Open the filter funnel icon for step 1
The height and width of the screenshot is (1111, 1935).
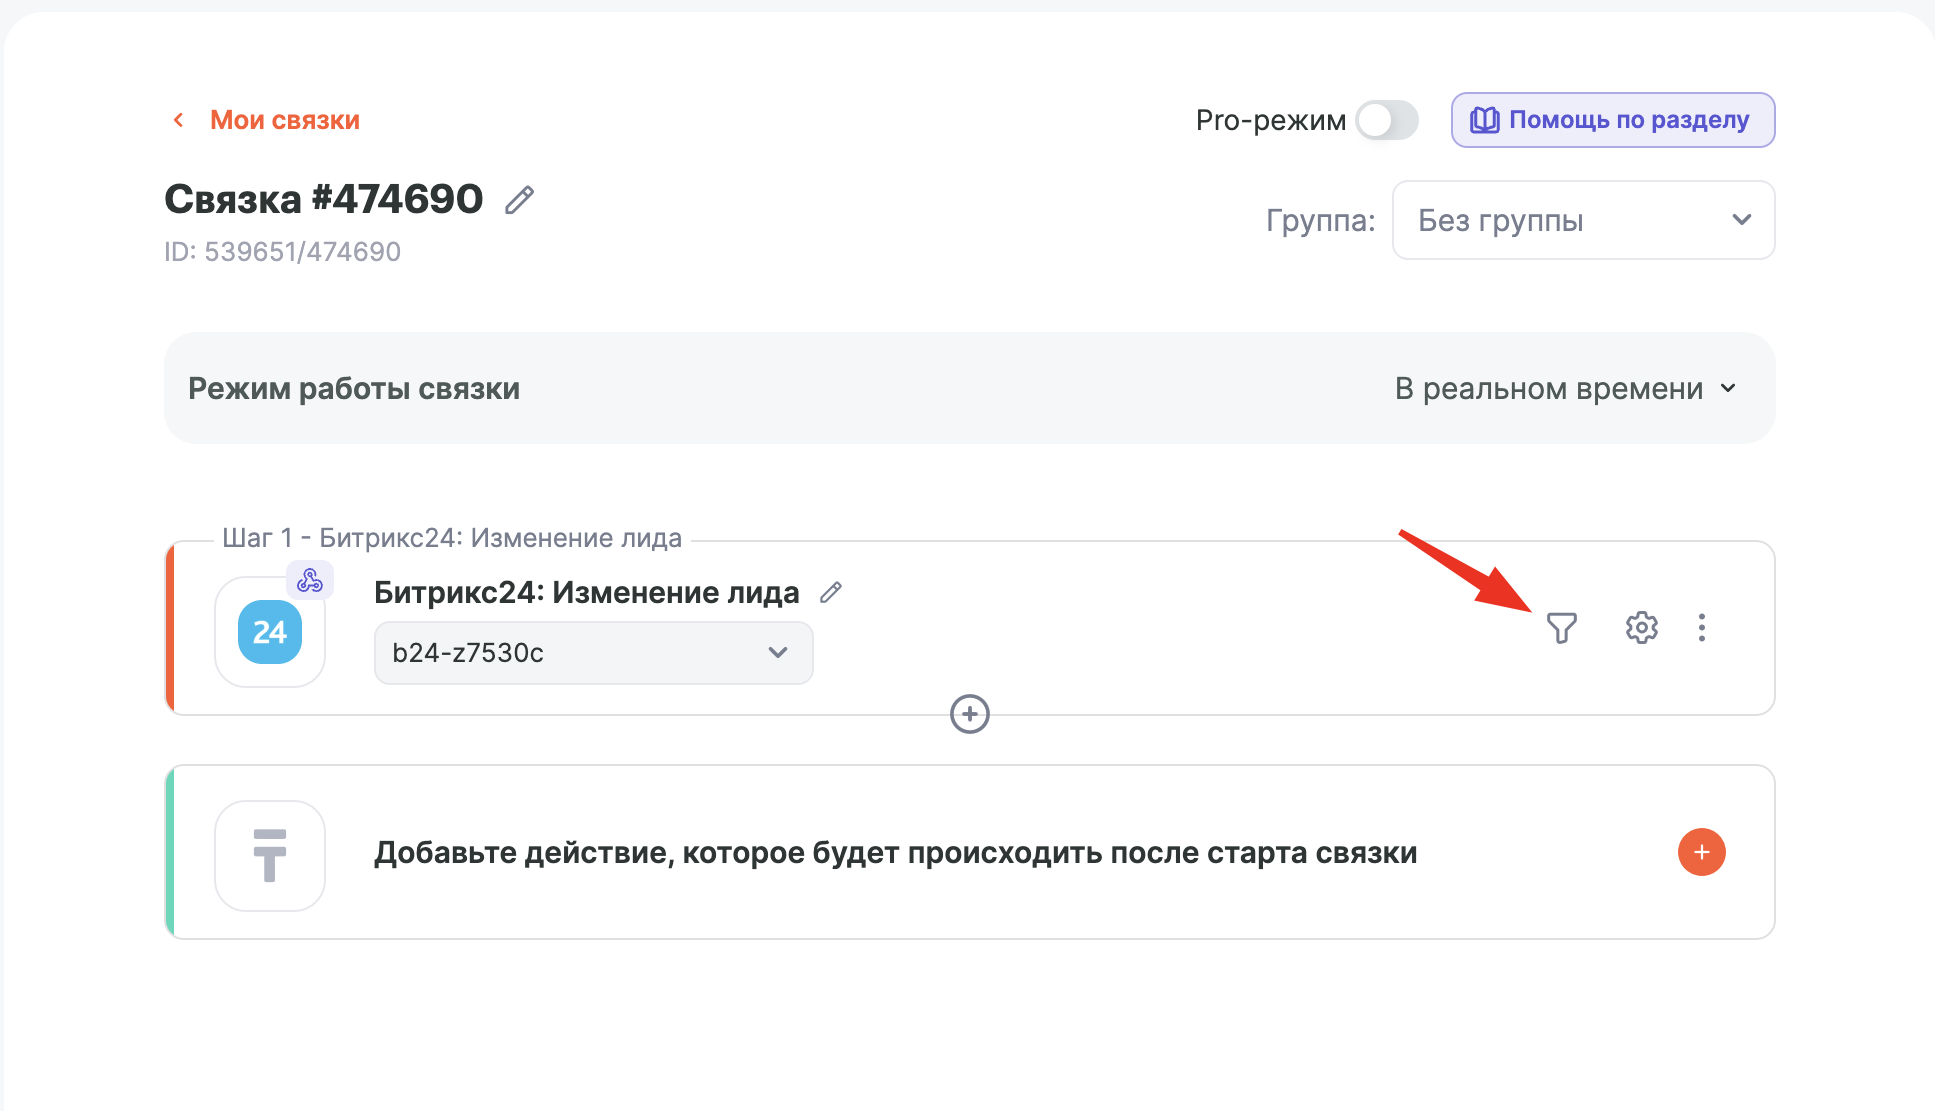[1561, 628]
